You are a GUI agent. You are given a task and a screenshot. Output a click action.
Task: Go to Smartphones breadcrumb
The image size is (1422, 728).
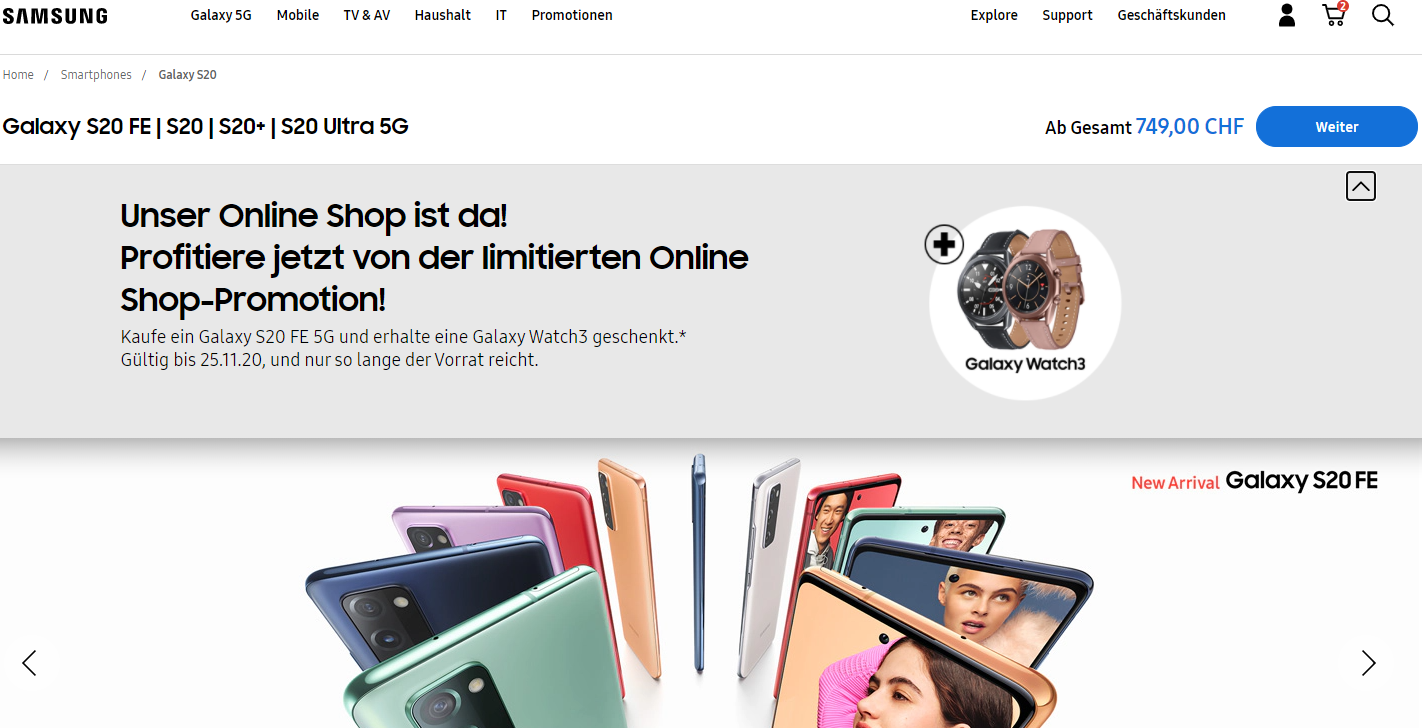pyautogui.click(x=96, y=75)
